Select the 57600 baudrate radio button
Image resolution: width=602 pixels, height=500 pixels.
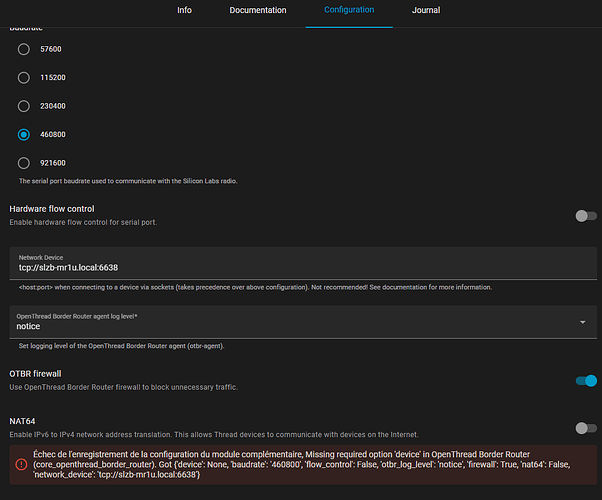pos(24,48)
